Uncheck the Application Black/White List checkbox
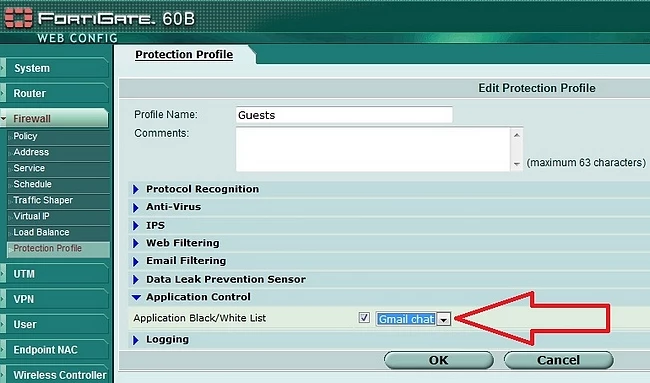650x383 pixels. 364,318
